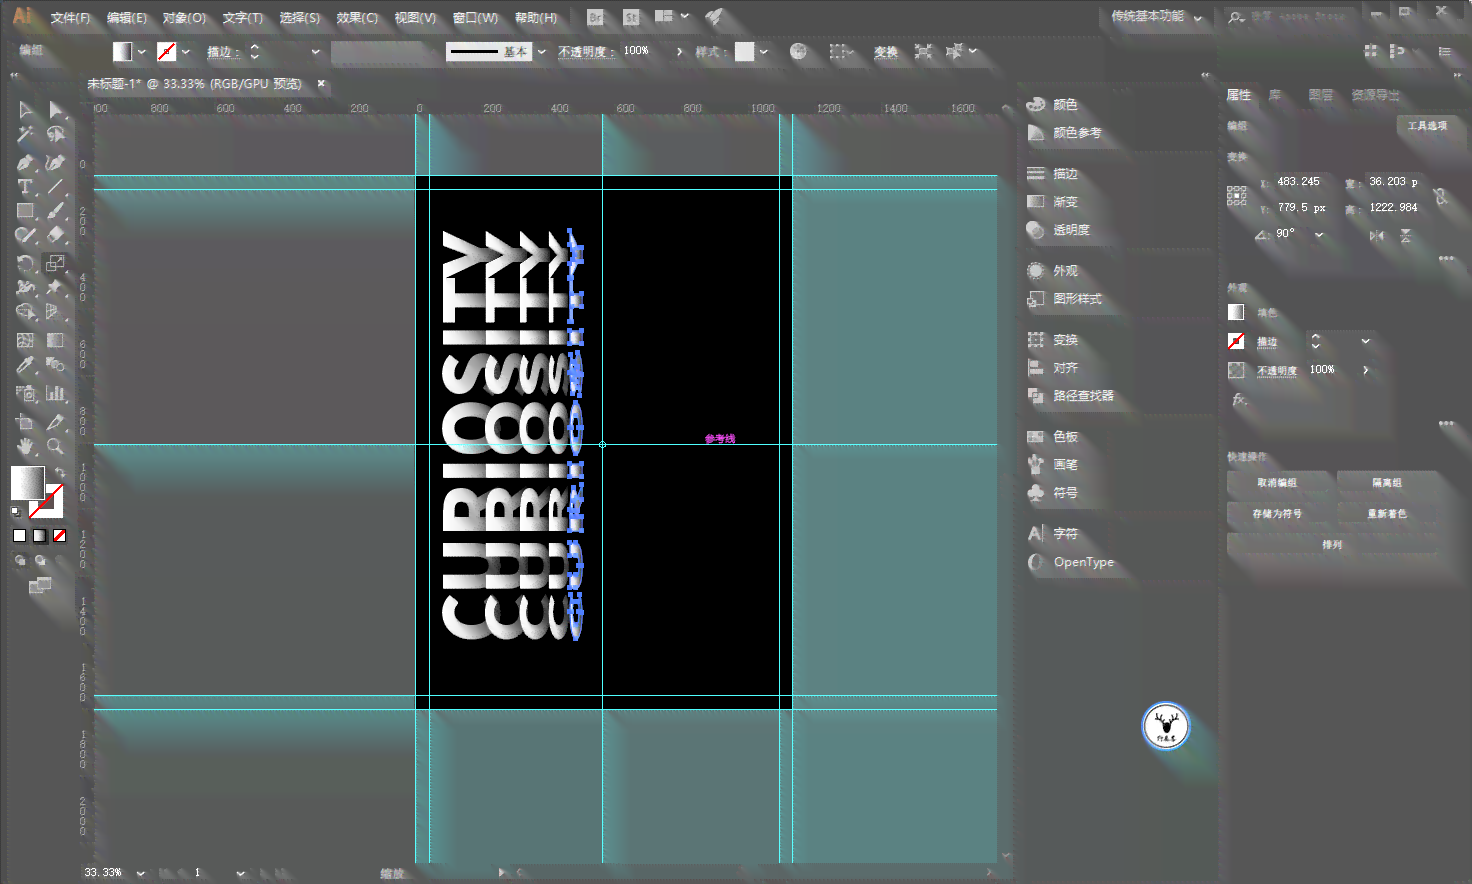The height and width of the screenshot is (884, 1472).
Task: Click the 重新着色 recolor button
Action: pos(1387,514)
